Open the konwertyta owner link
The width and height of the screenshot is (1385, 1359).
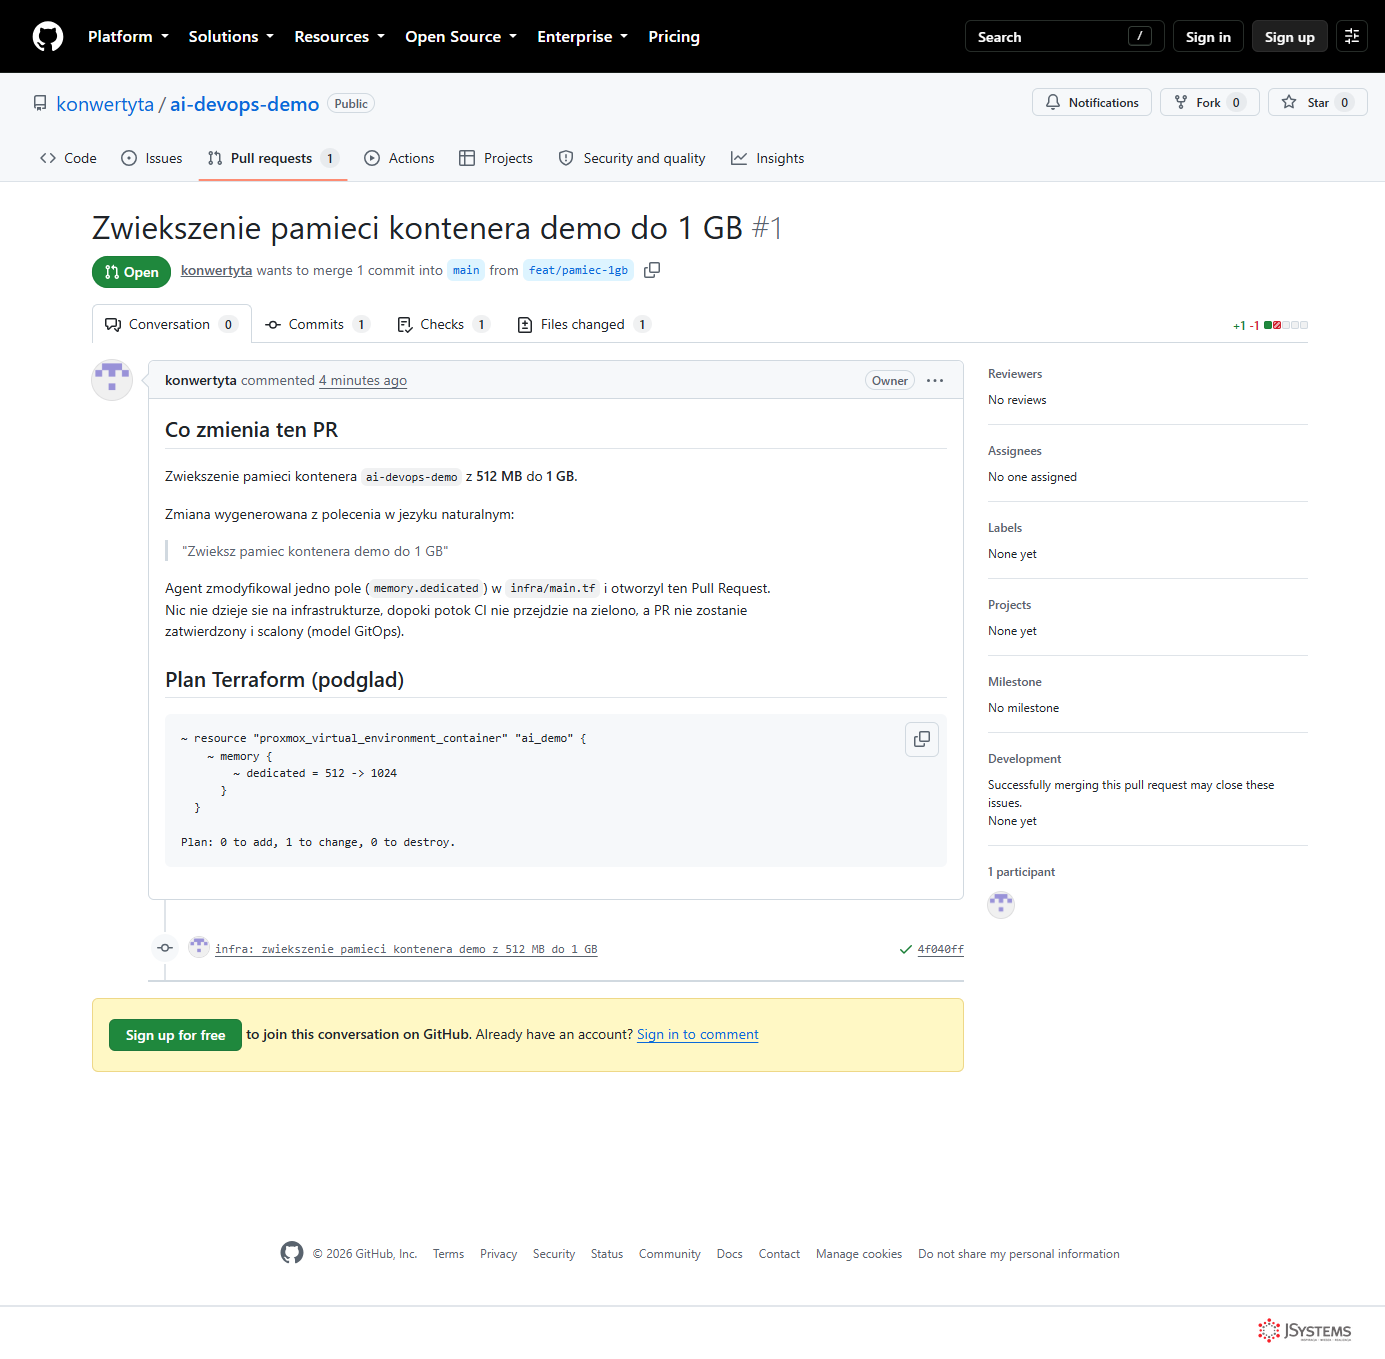pos(105,104)
